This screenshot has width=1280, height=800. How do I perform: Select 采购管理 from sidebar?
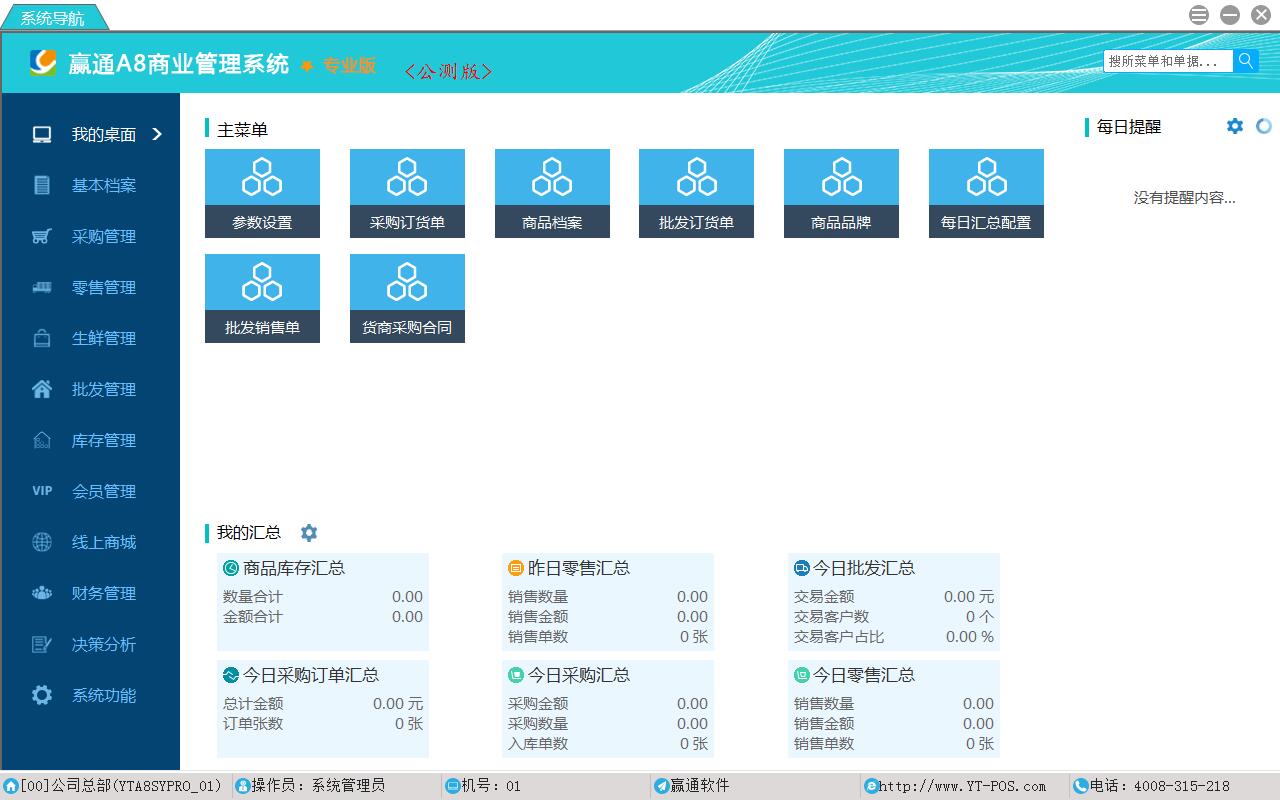pyautogui.click(x=103, y=236)
